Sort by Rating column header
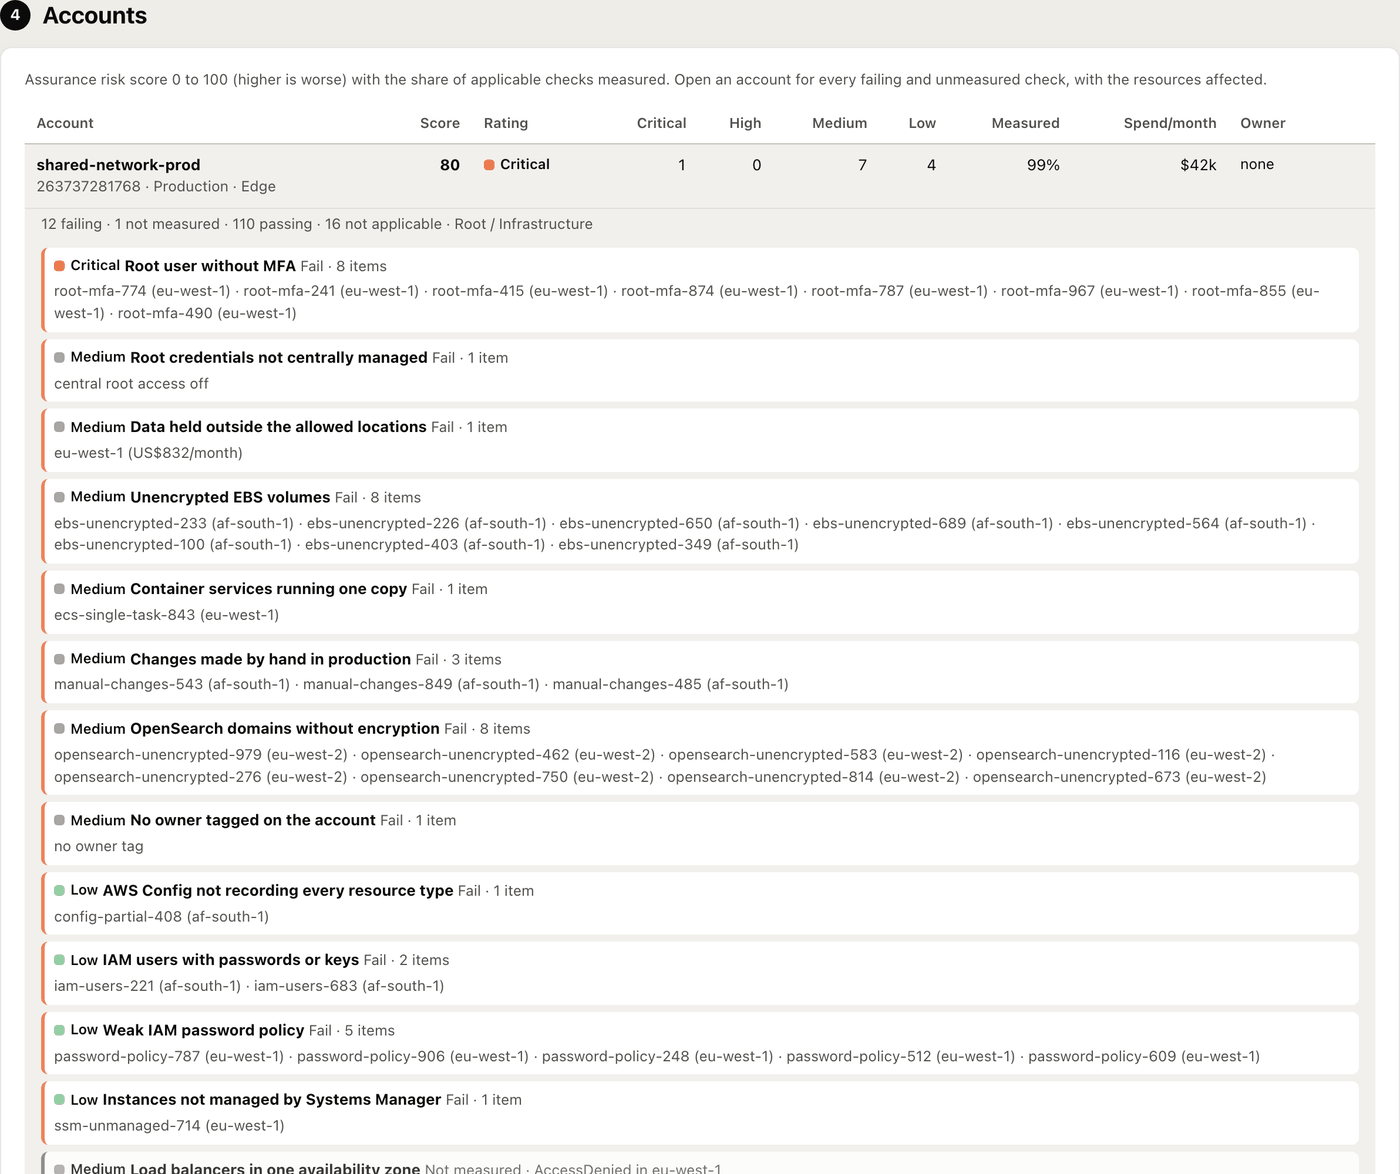 click(506, 123)
